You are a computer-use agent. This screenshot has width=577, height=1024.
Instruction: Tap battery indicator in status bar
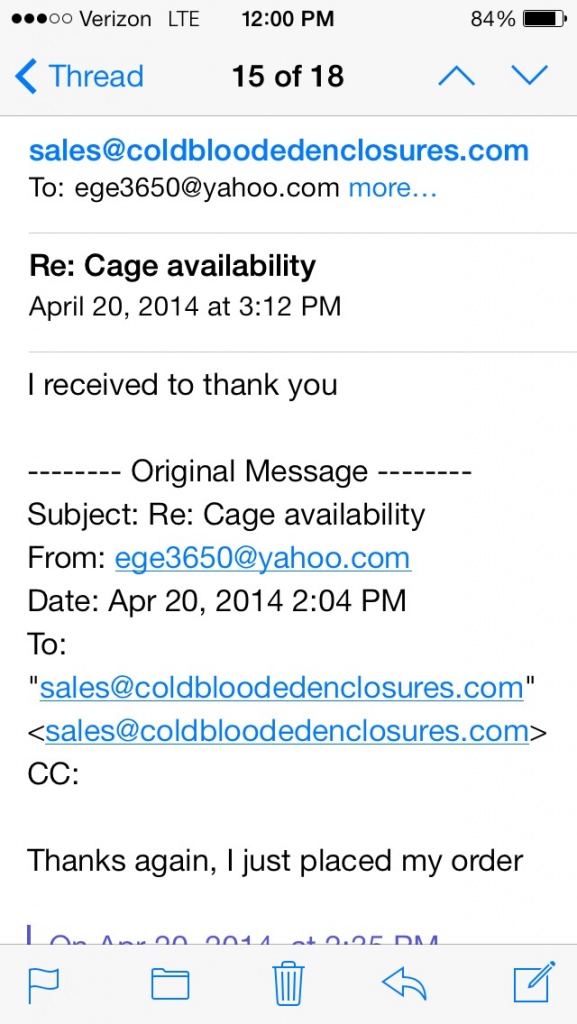[545, 19]
